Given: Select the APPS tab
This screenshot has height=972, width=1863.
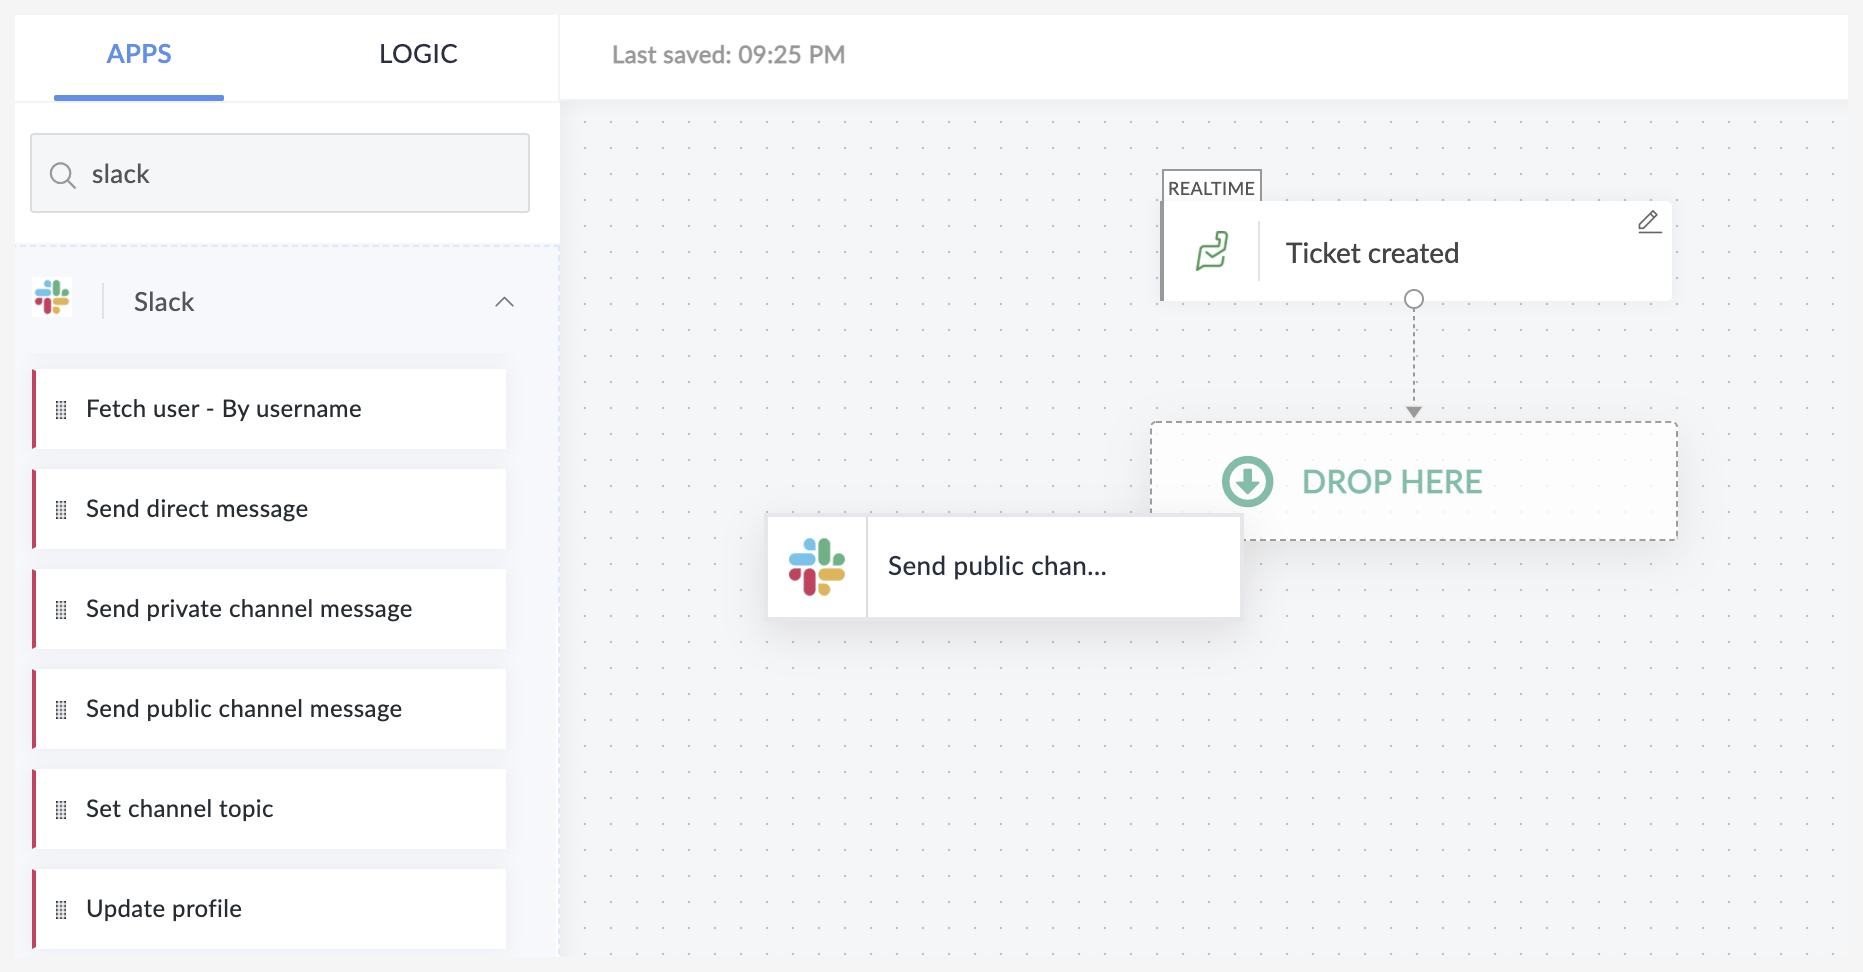Looking at the screenshot, I should tap(139, 54).
